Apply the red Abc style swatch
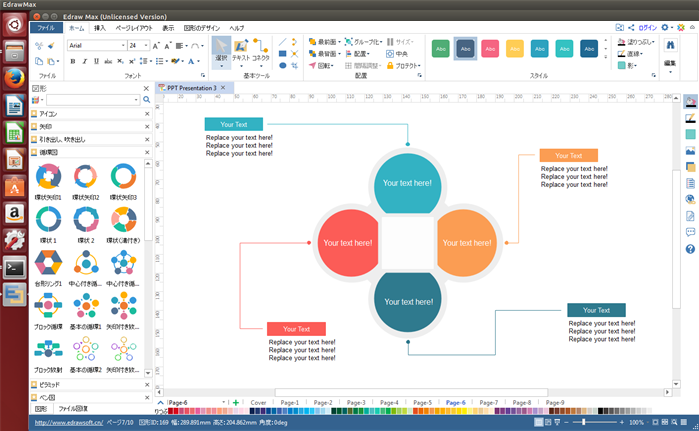 tap(490, 48)
